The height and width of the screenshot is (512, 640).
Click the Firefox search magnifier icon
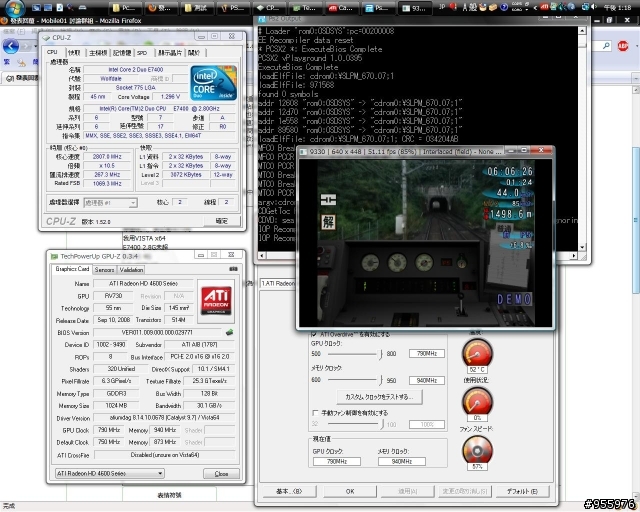point(607,46)
